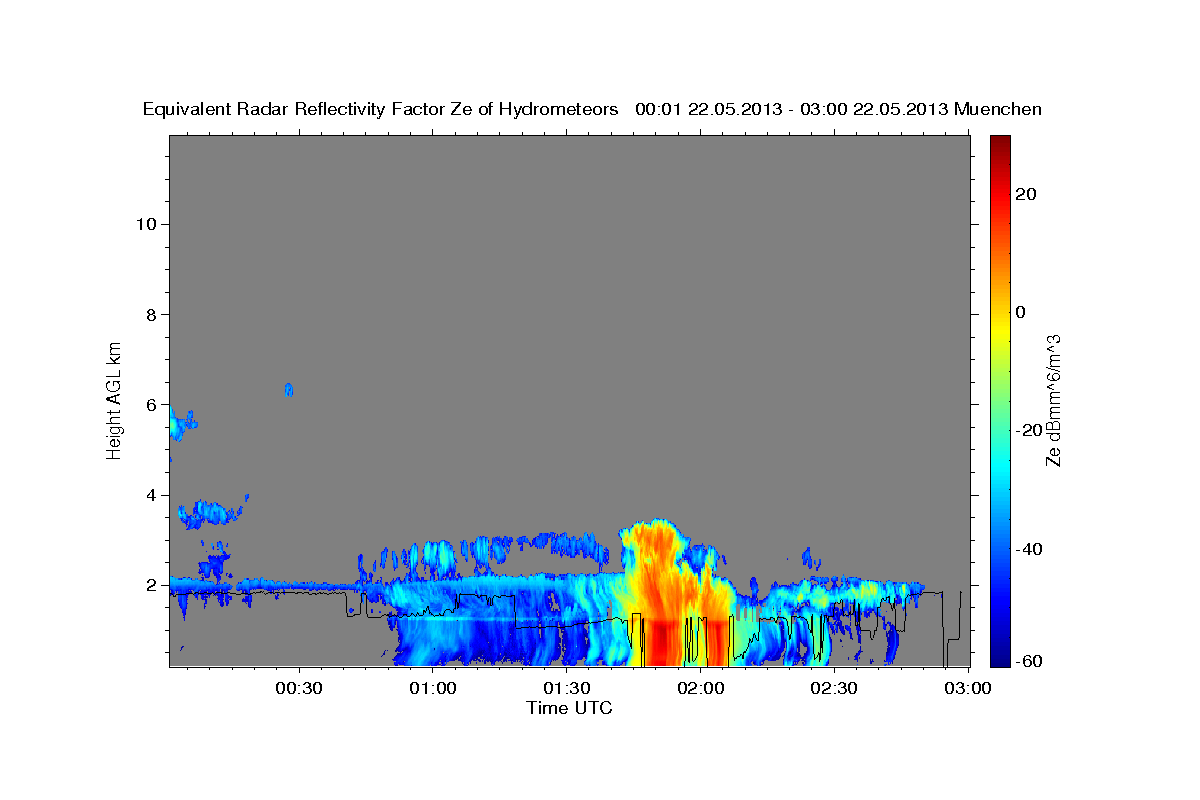Click the colorbar label '-60'

coord(1028,660)
